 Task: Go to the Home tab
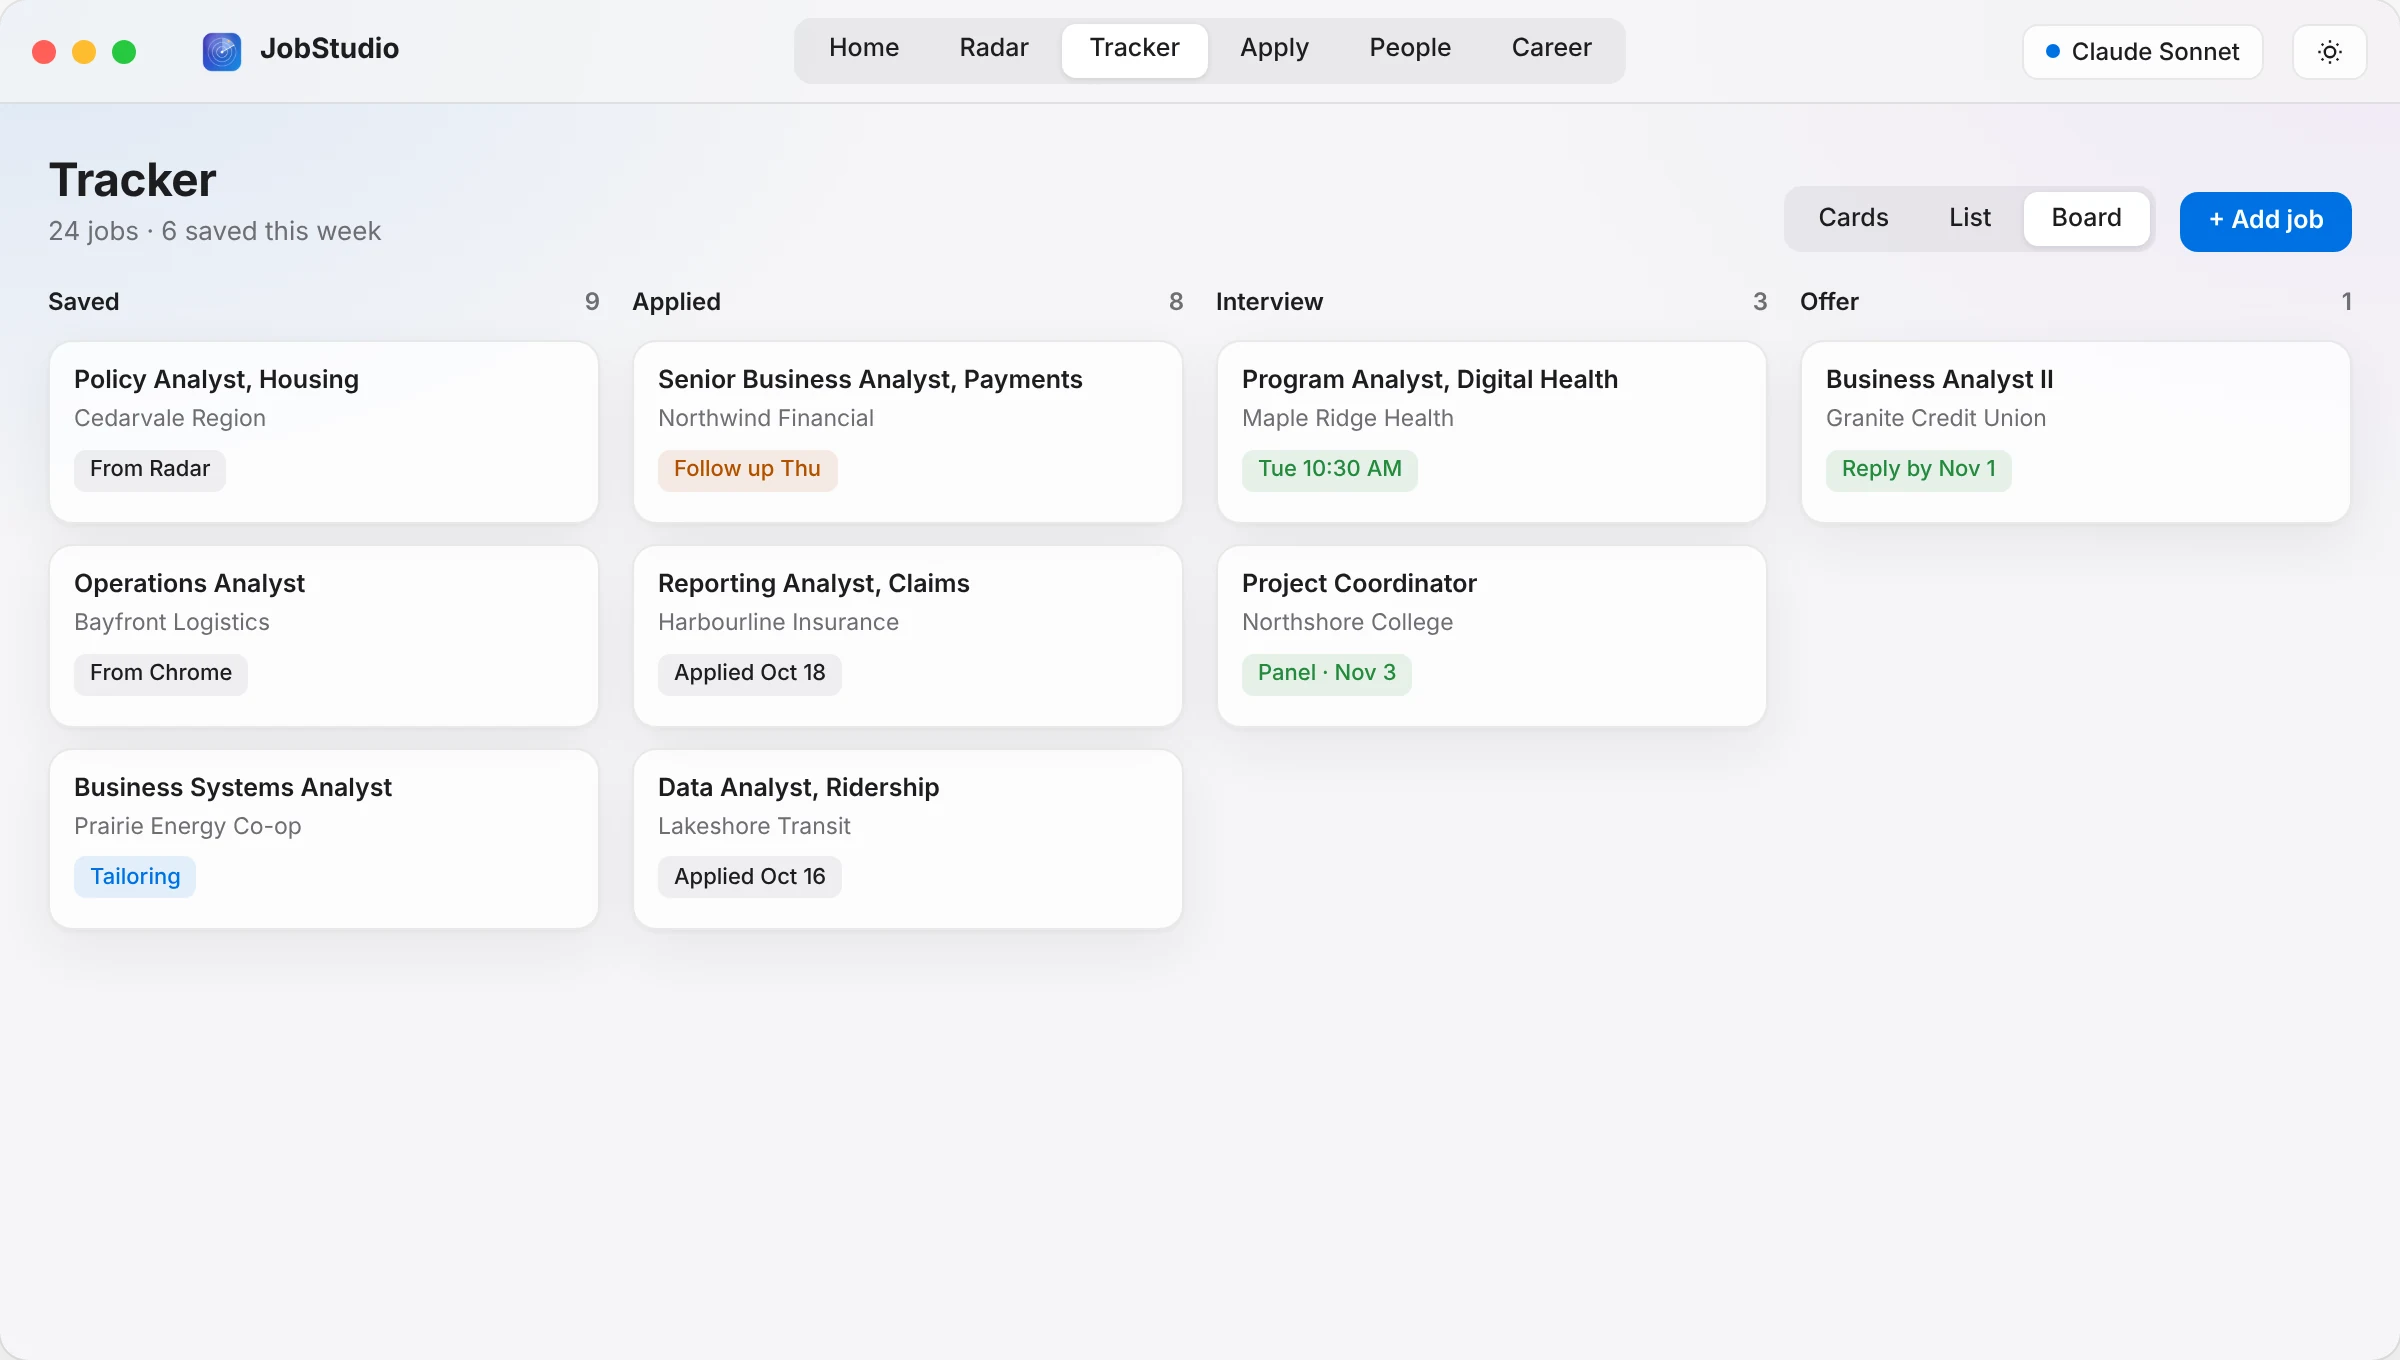coord(863,48)
